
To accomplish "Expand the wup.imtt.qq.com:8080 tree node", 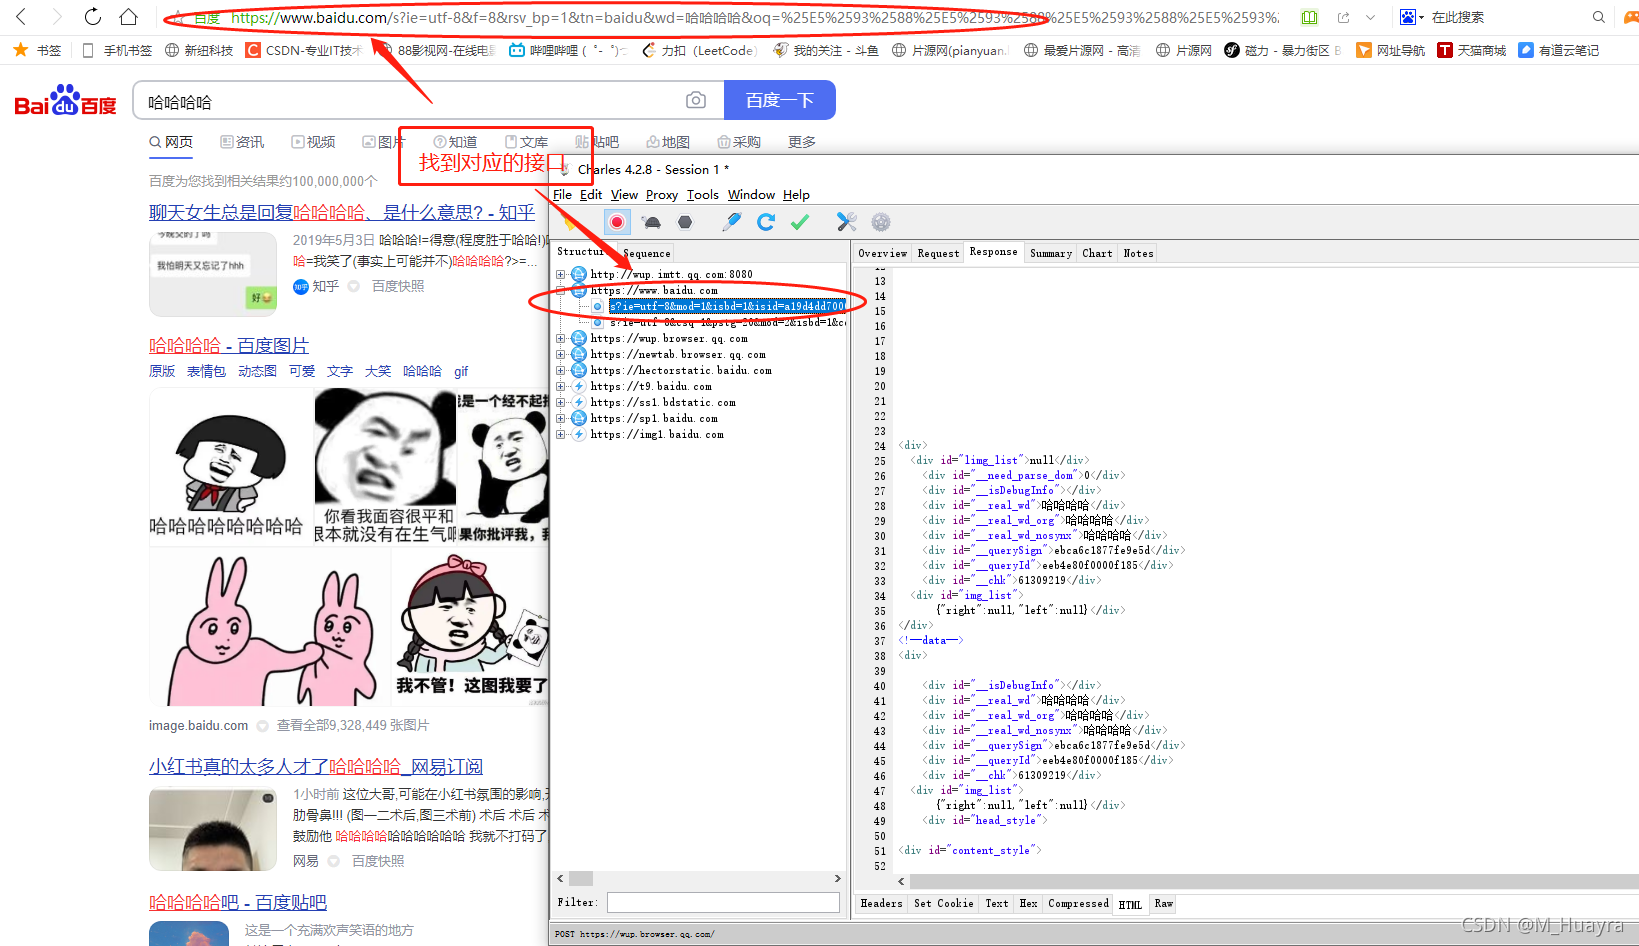I will [x=561, y=274].
